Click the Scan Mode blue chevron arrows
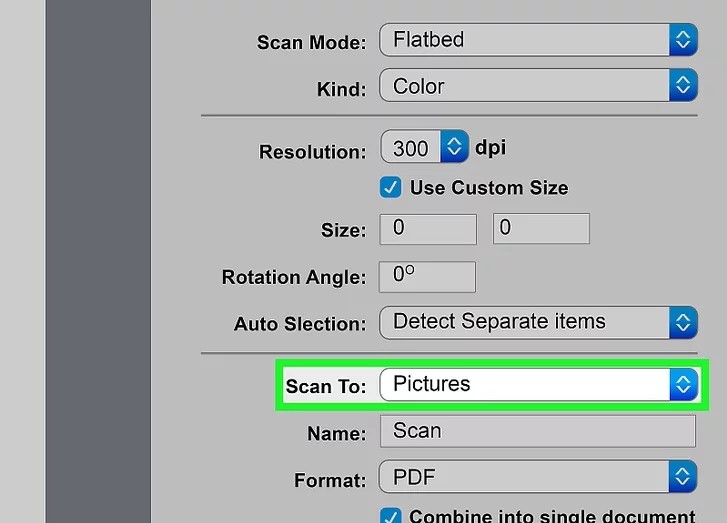The image size is (727, 523). 682,40
